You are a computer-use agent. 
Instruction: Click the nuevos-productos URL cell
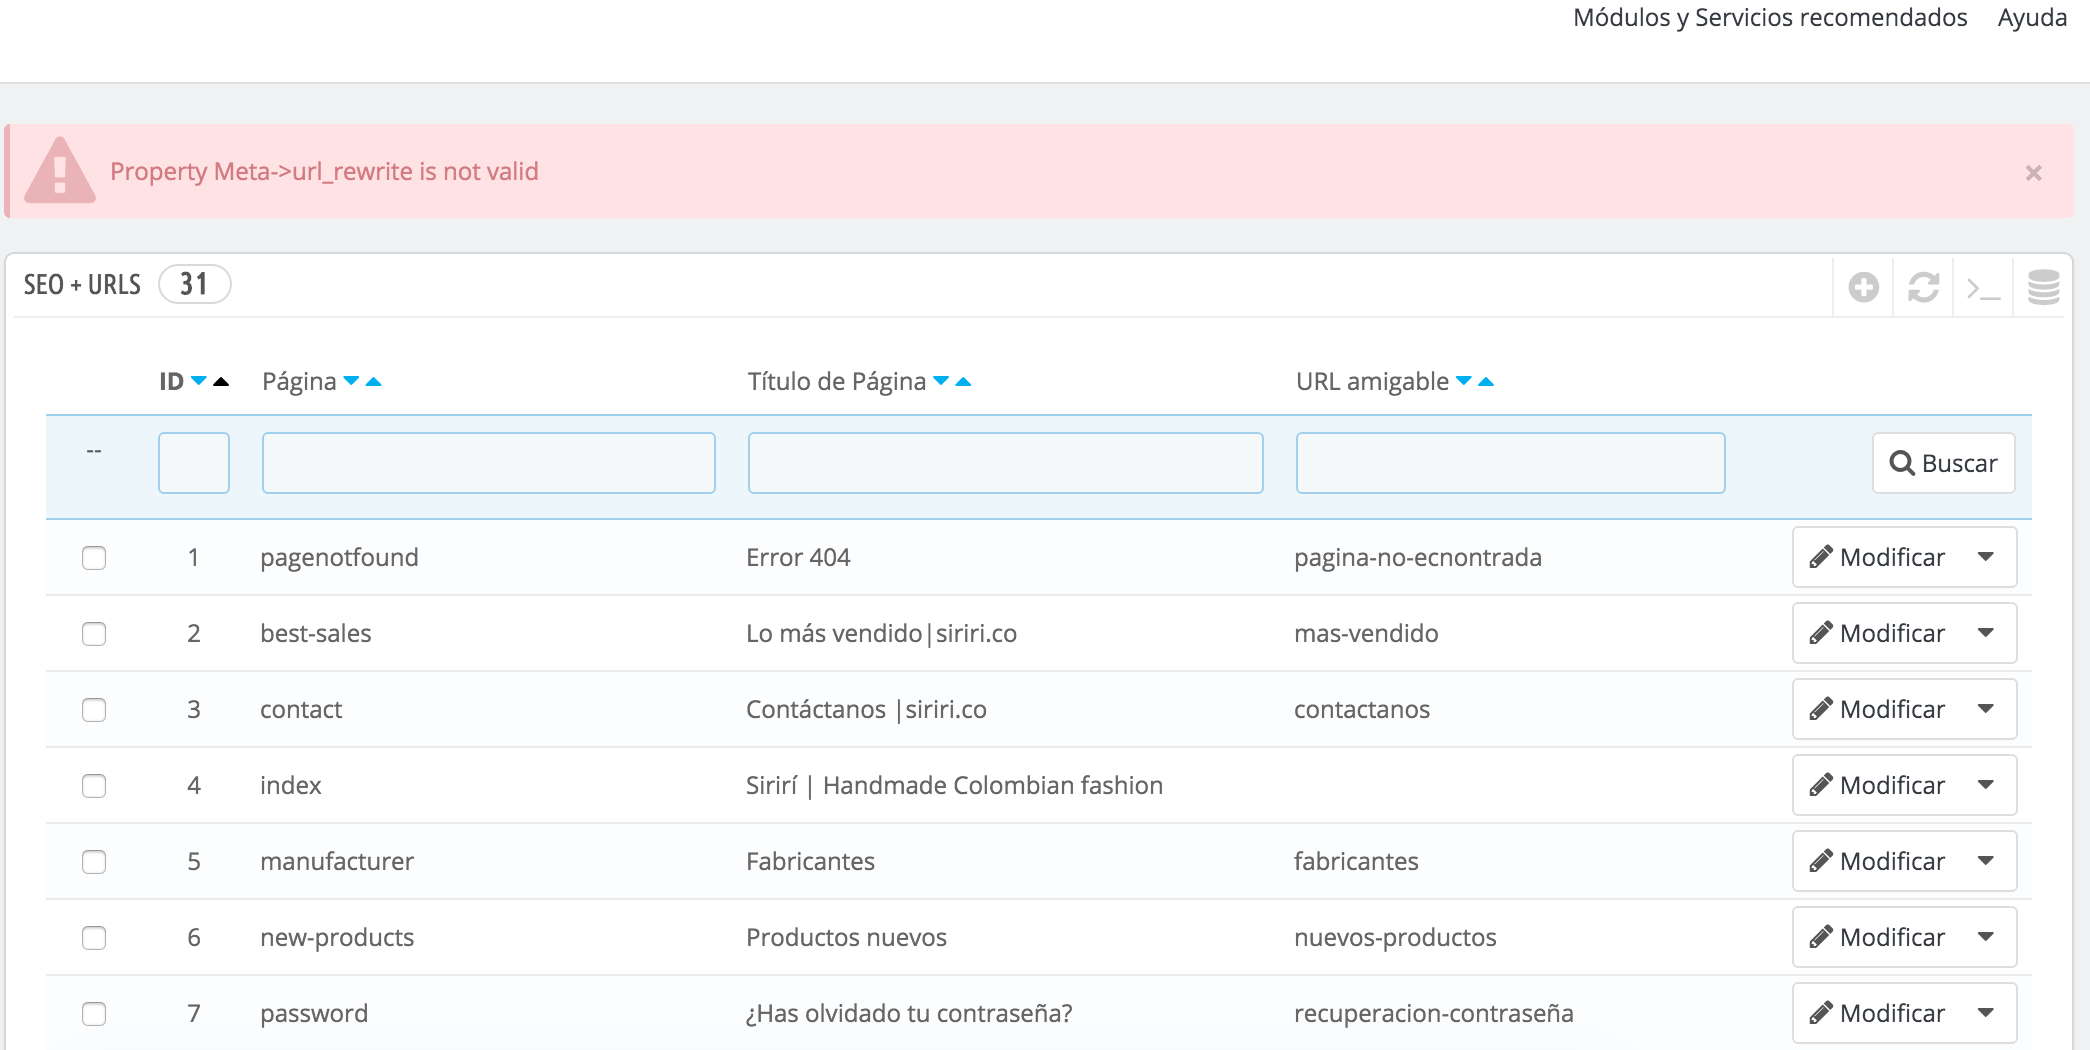coord(1395,938)
